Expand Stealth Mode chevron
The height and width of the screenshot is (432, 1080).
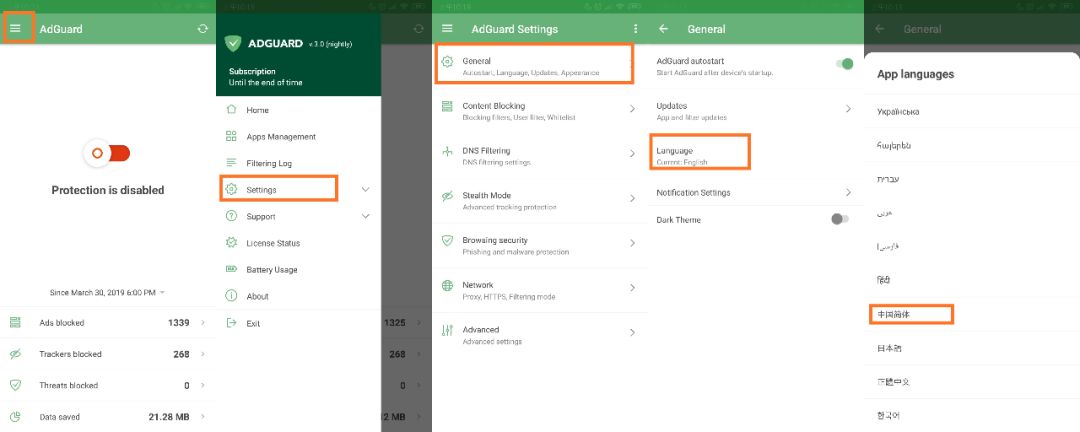pyautogui.click(x=632, y=198)
